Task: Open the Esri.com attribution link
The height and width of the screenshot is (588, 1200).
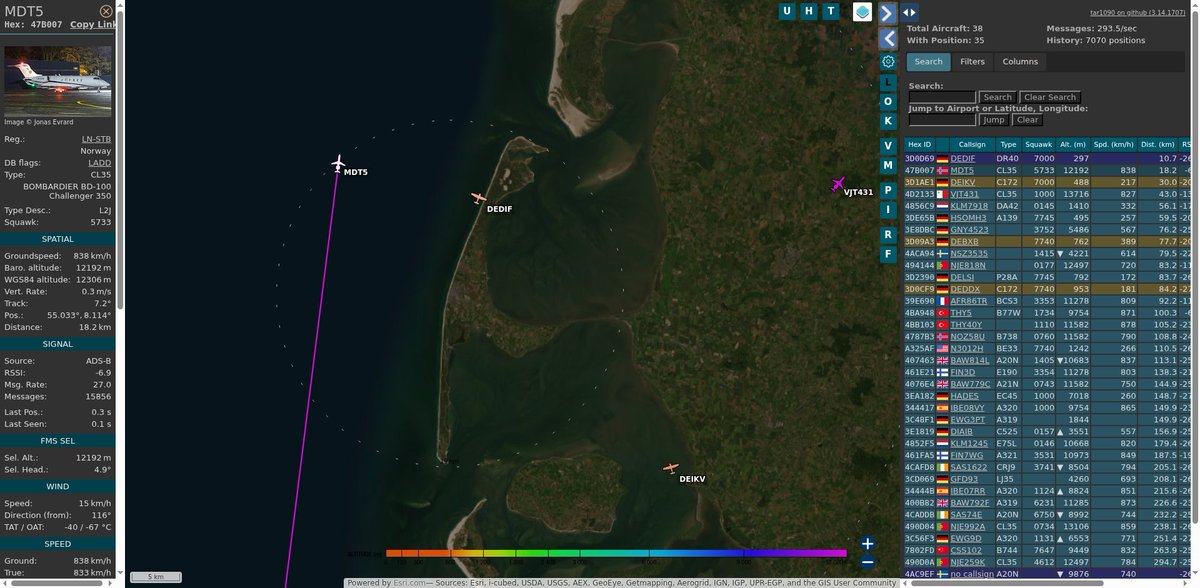Action: coord(409,582)
